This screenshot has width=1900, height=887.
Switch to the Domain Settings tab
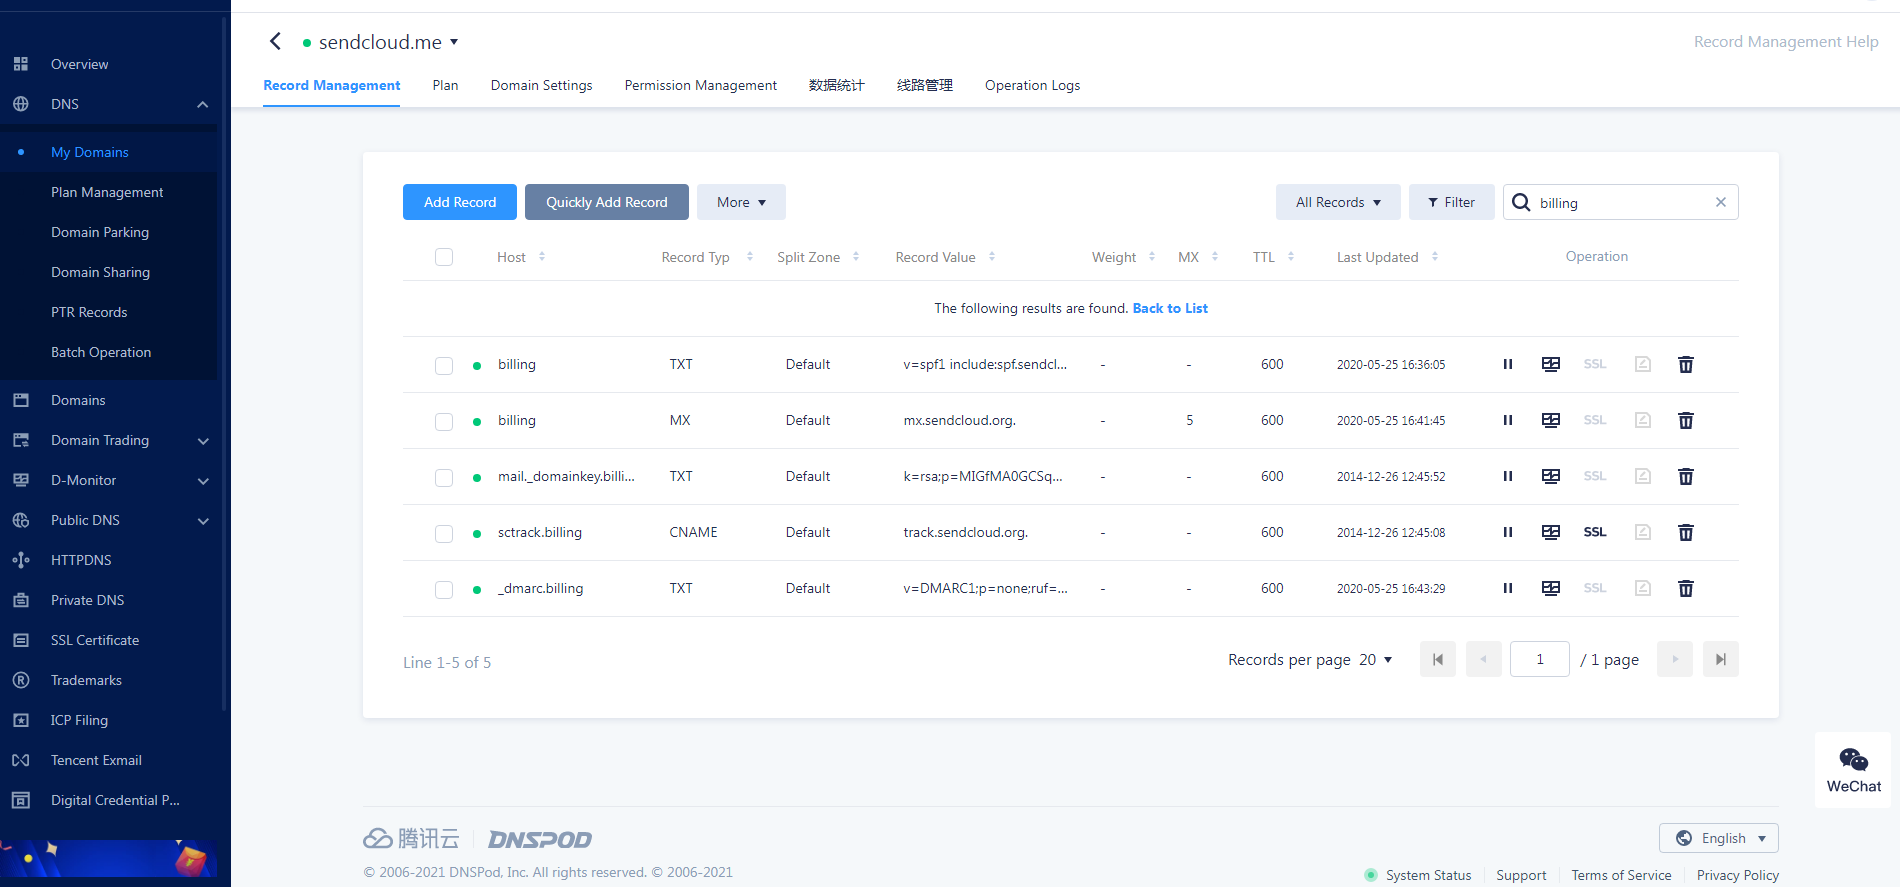click(x=541, y=85)
